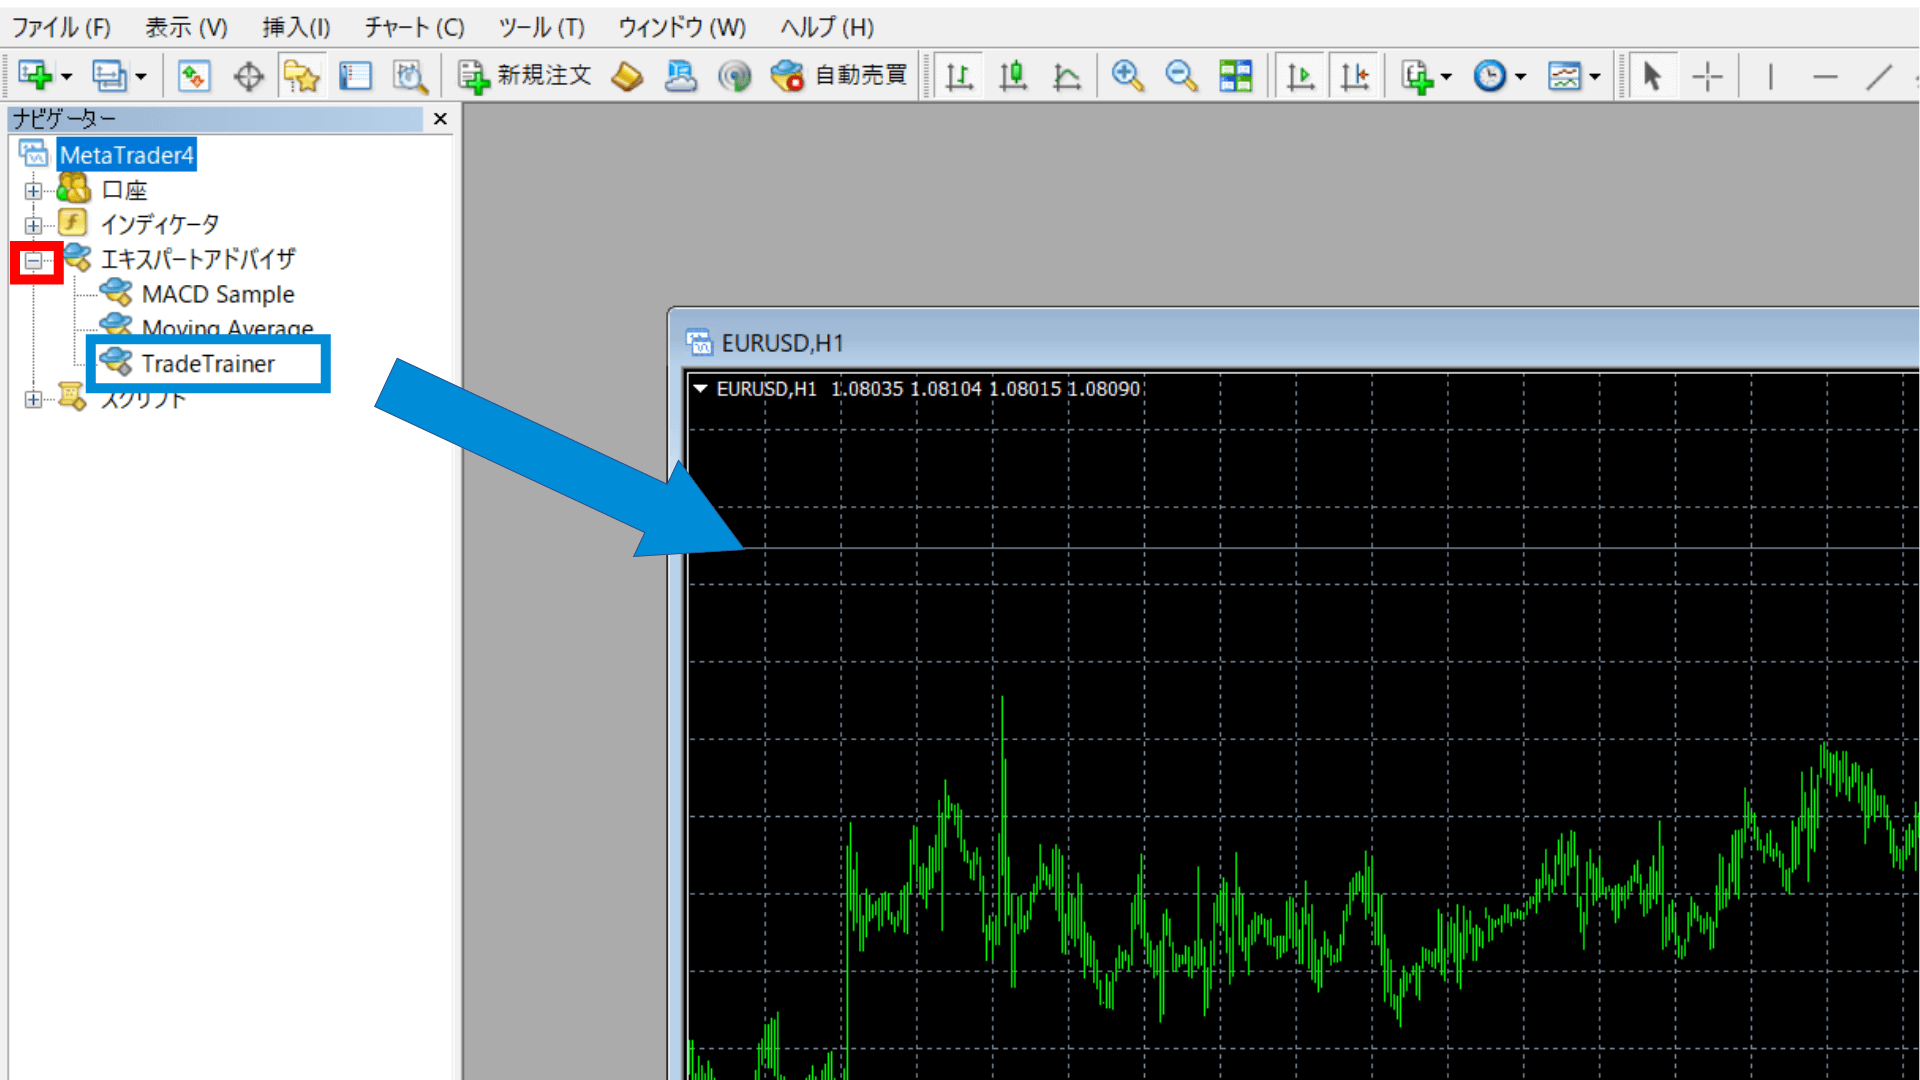Open Market Watch panel icon
The height and width of the screenshot is (1080, 1920).
[x=194, y=76]
